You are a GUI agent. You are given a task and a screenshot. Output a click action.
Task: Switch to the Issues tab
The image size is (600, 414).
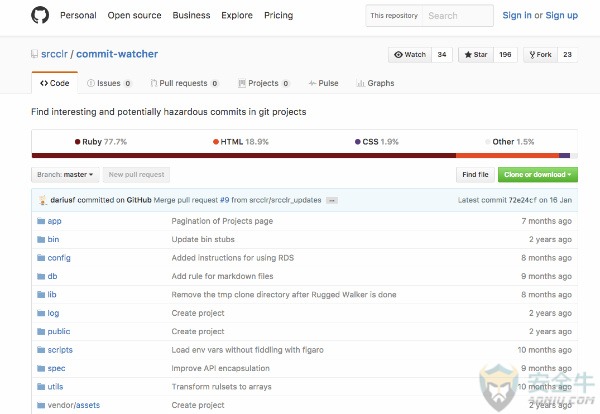(109, 83)
